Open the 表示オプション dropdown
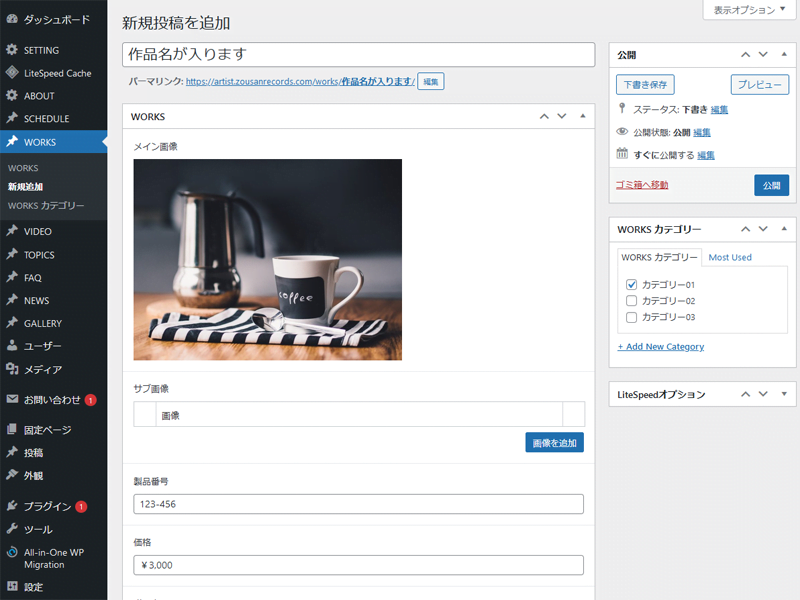The image size is (800, 600). [748, 10]
